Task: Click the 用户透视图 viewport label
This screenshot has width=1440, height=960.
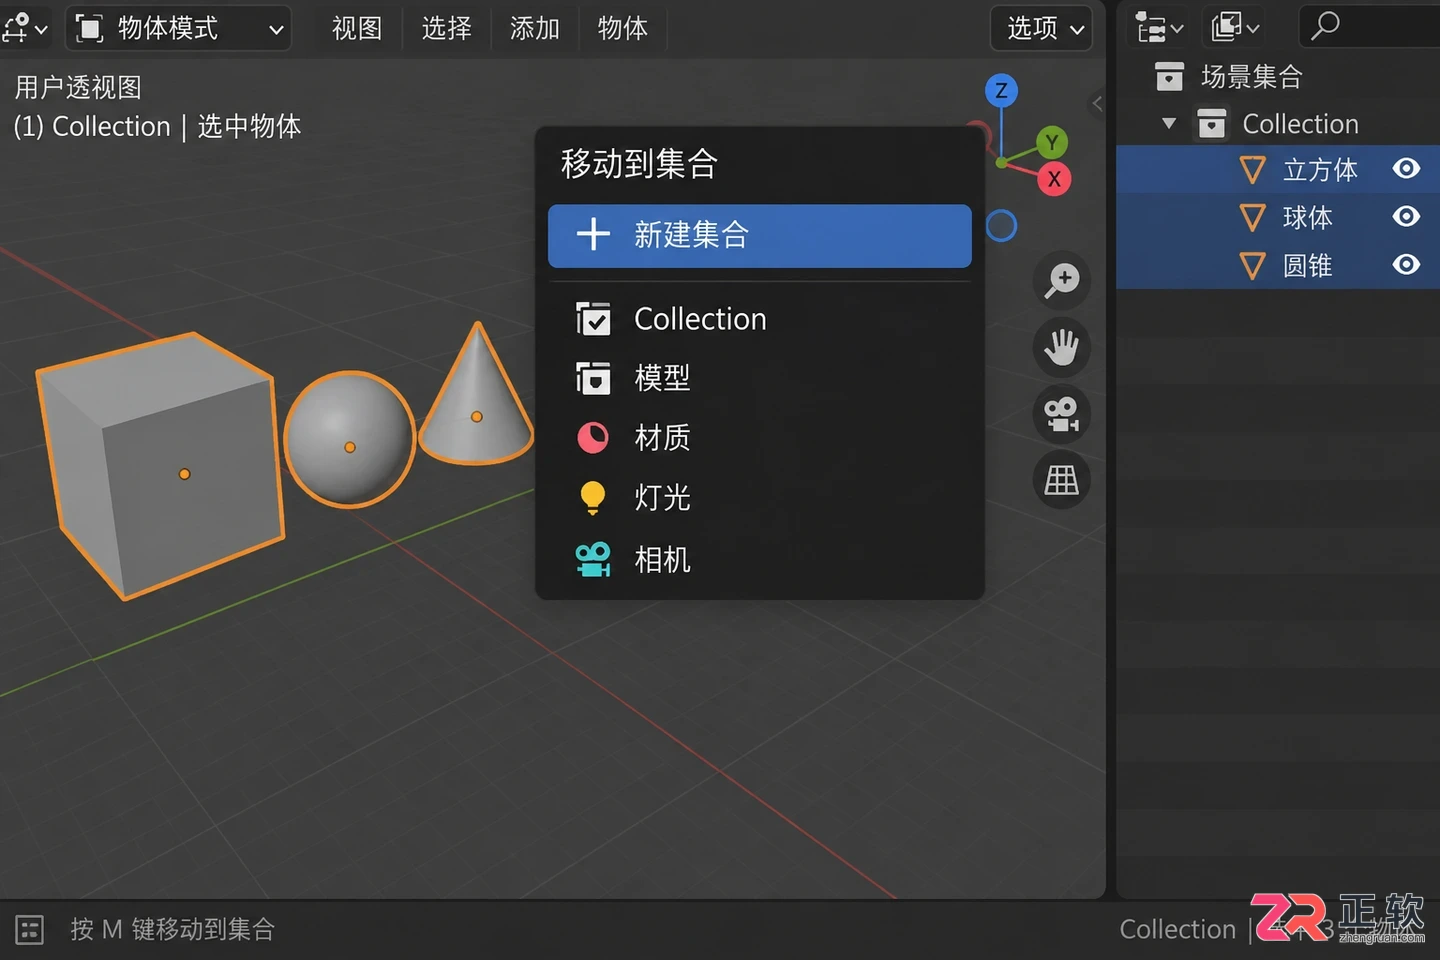Action: coord(78,88)
